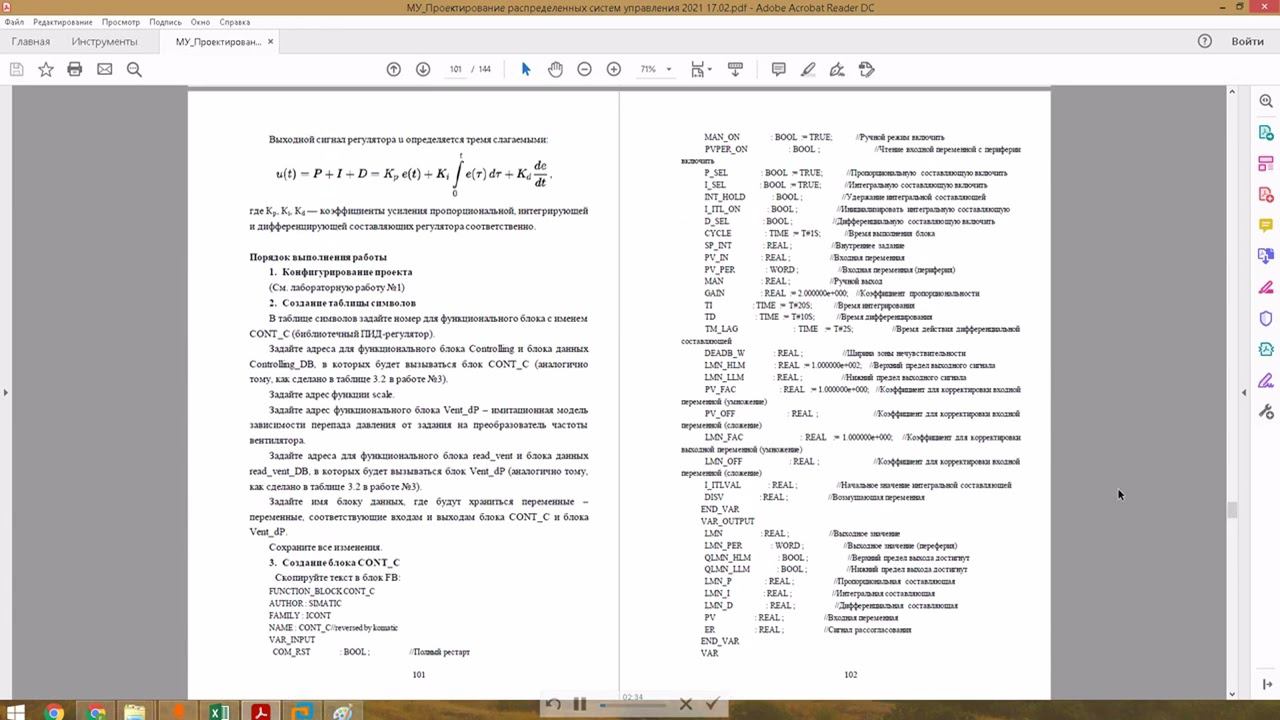
Task: Click the scrollbar up arrow
Action: pyautogui.click(x=1232, y=92)
